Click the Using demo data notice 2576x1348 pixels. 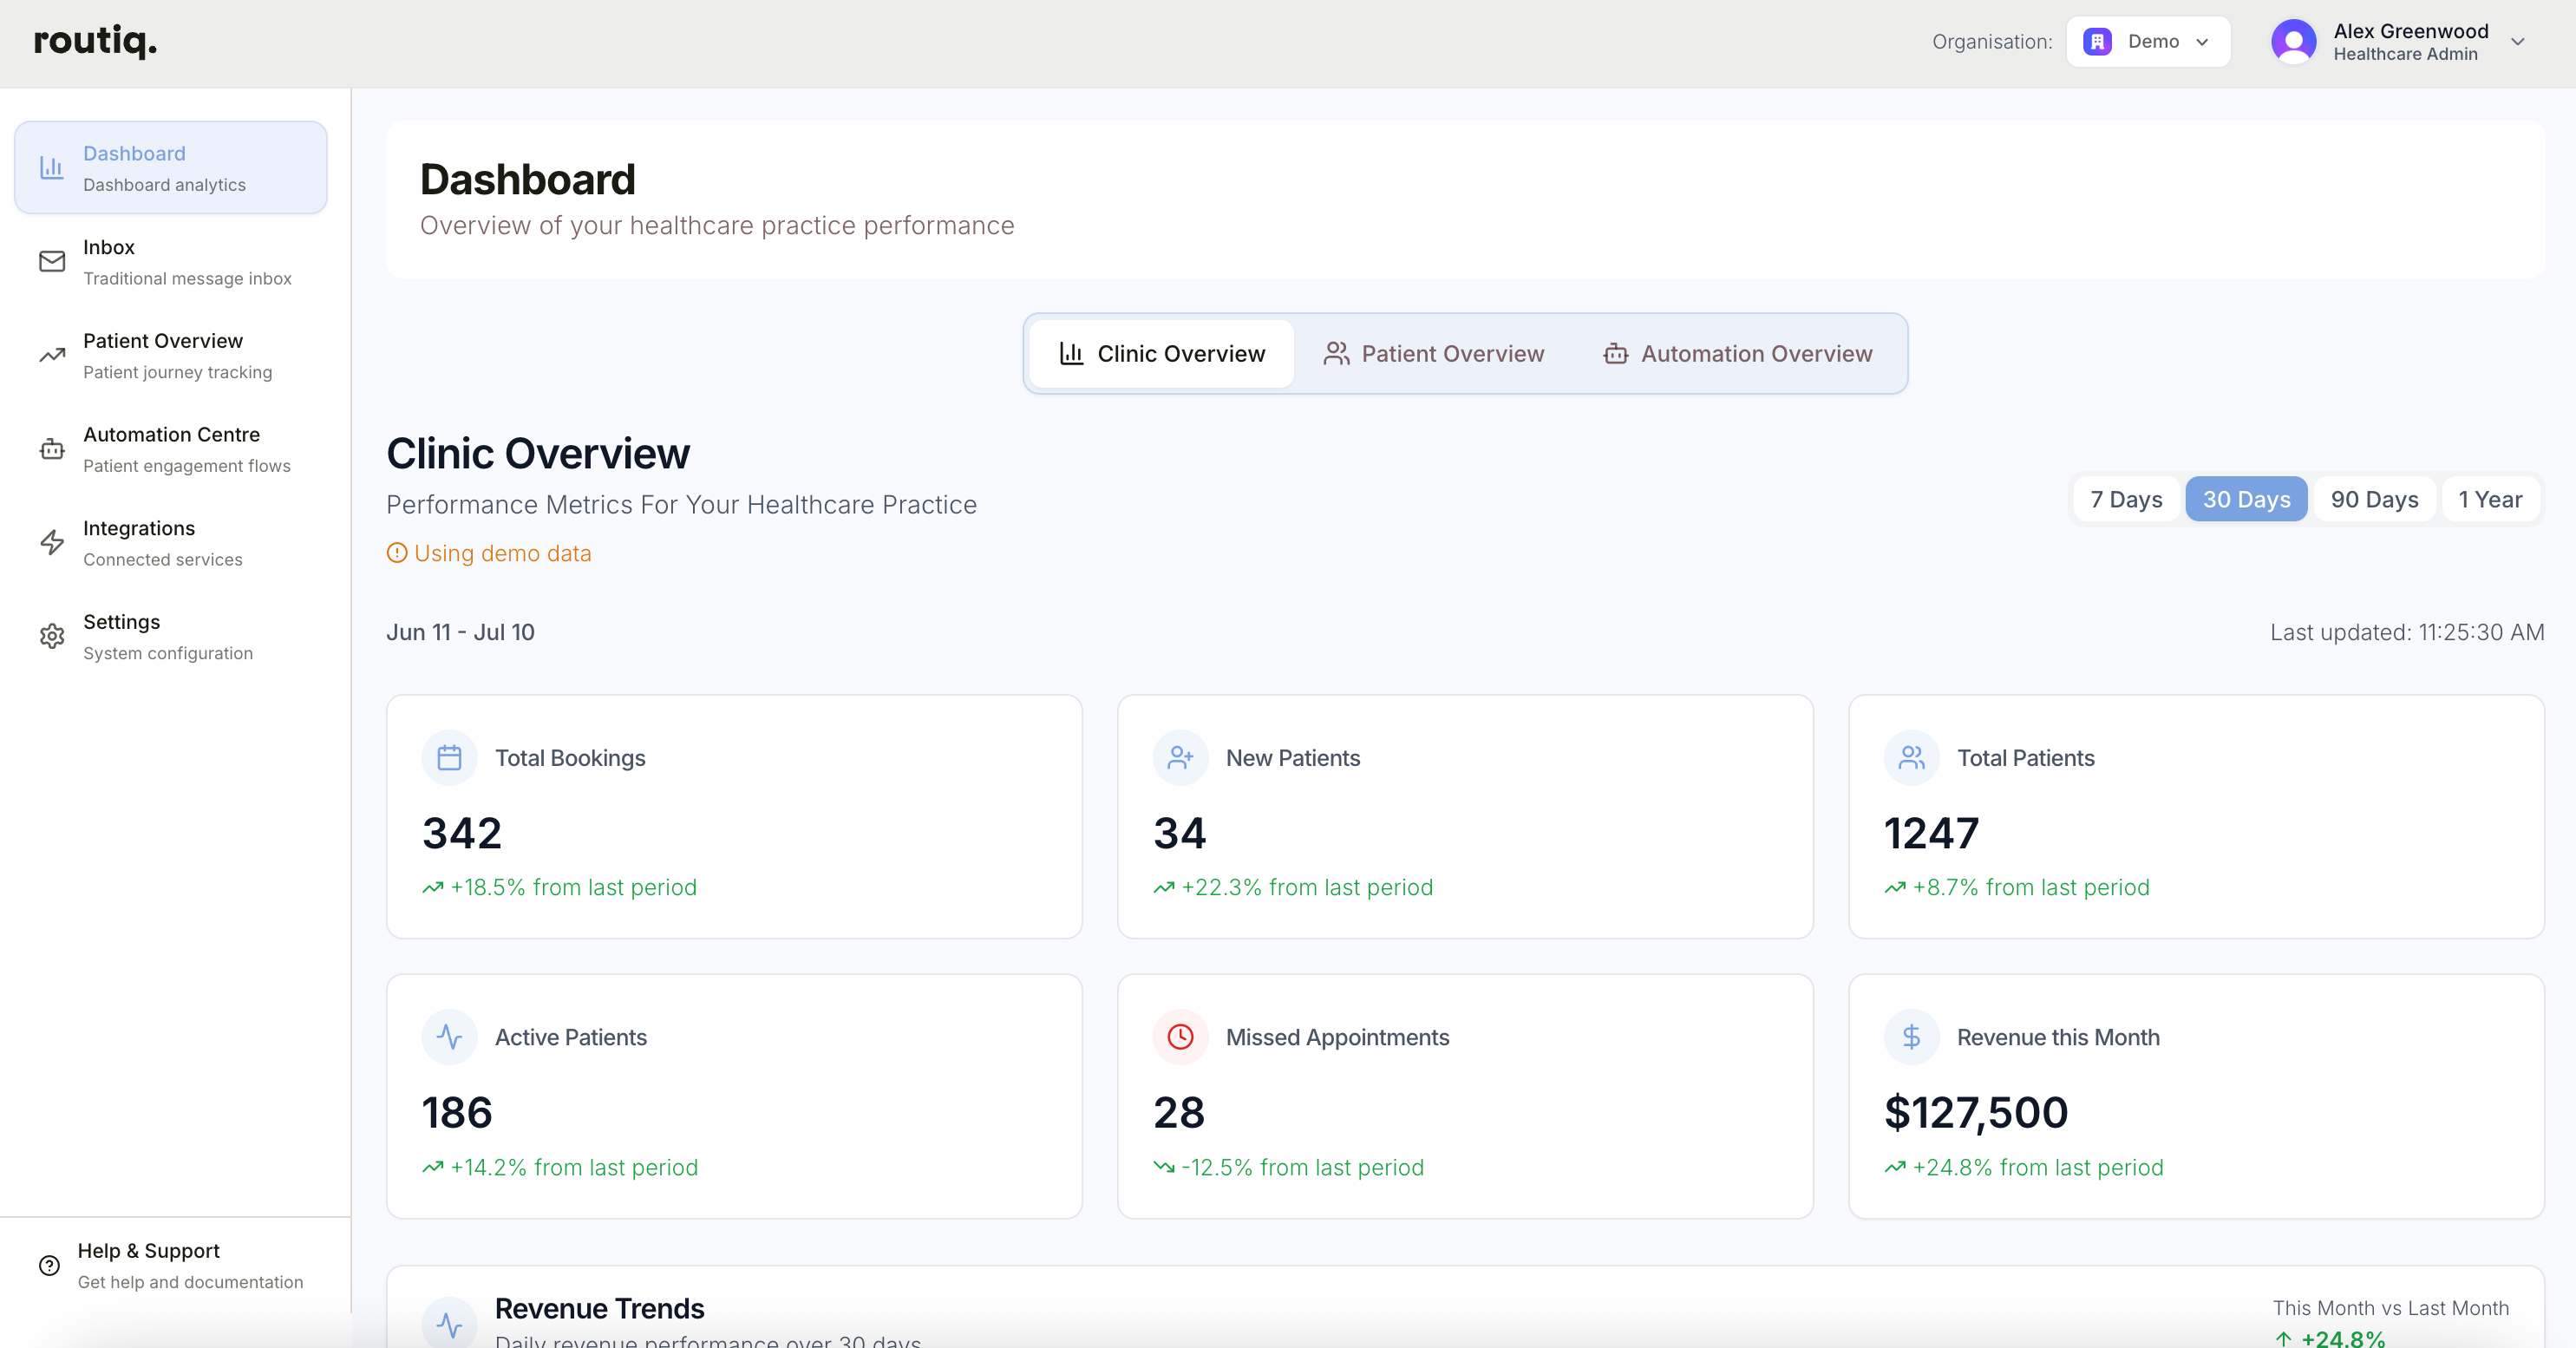pyautogui.click(x=489, y=553)
